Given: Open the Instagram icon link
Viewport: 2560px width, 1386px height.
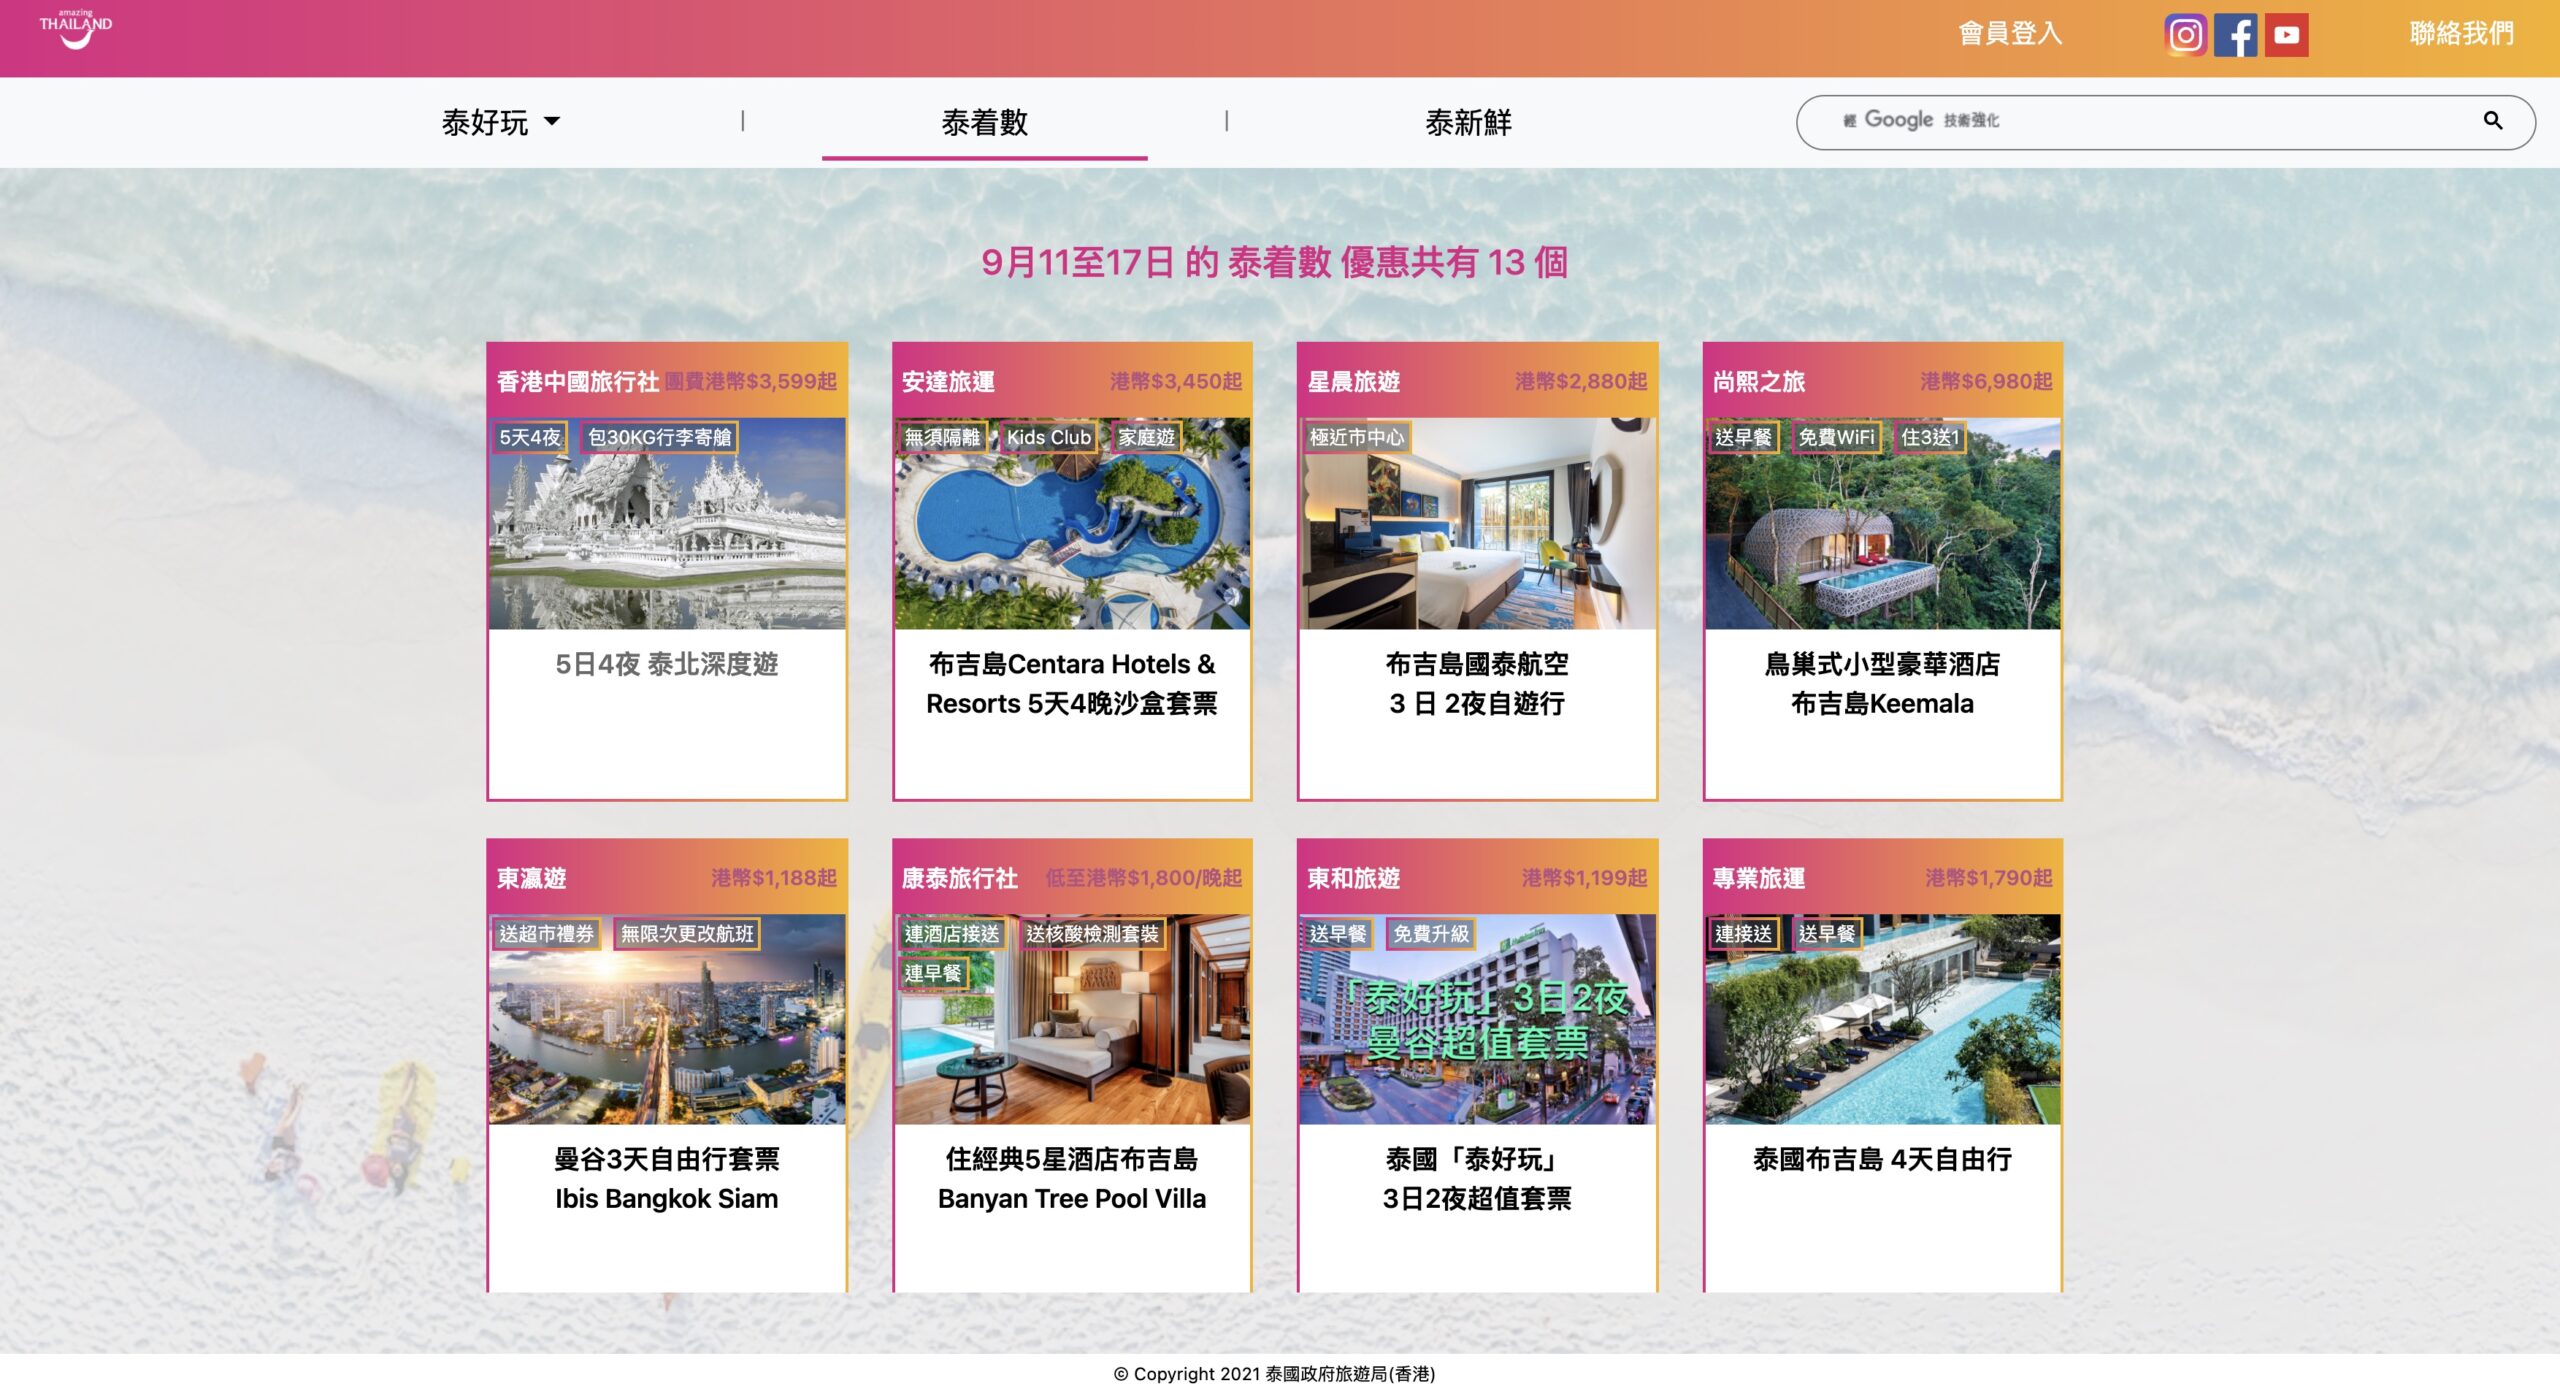Looking at the screenshot, I should [x=2185, y=35].
